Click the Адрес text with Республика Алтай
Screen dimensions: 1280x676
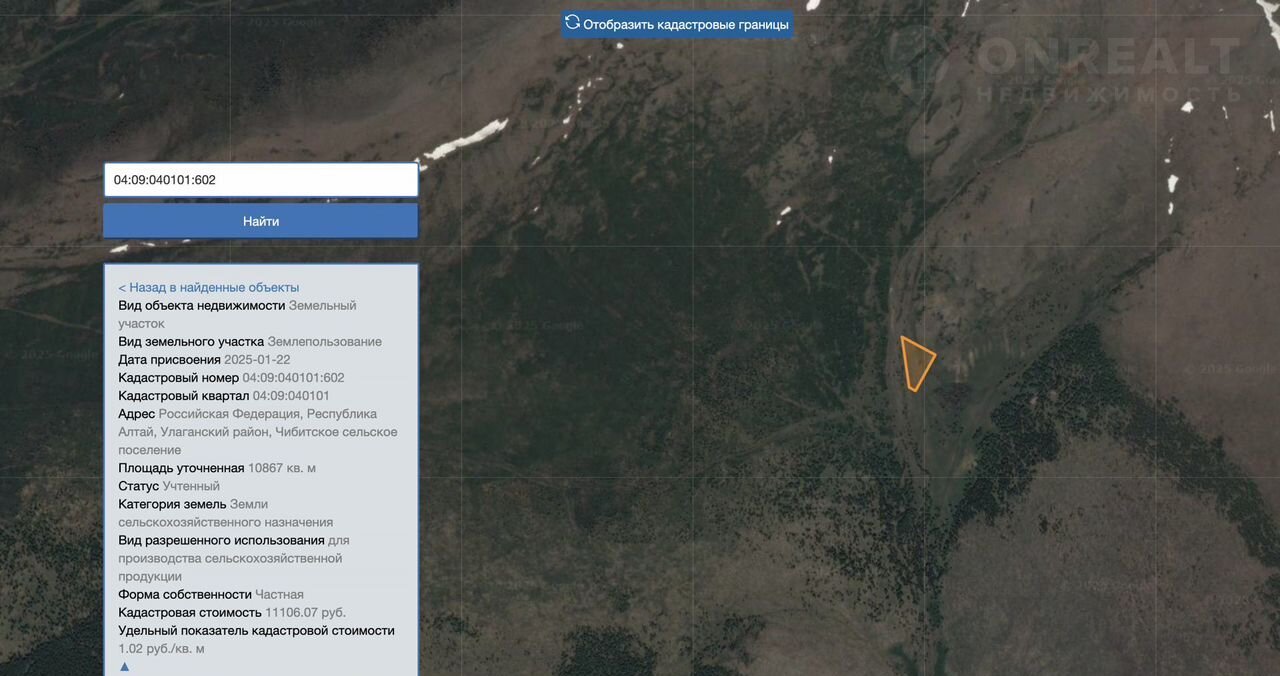[257, 432]
